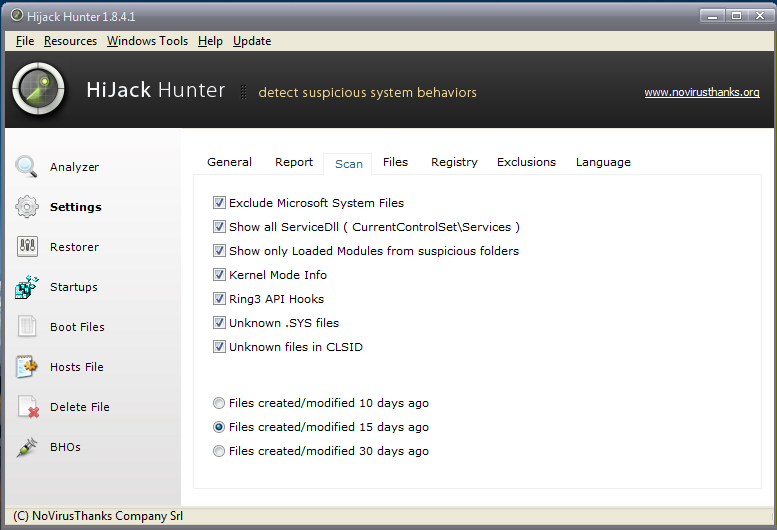Screen dimensions: 777x530
Task: Click the Hijack Hunter 1.8.4.1 title text
Action: click(81, 17)
